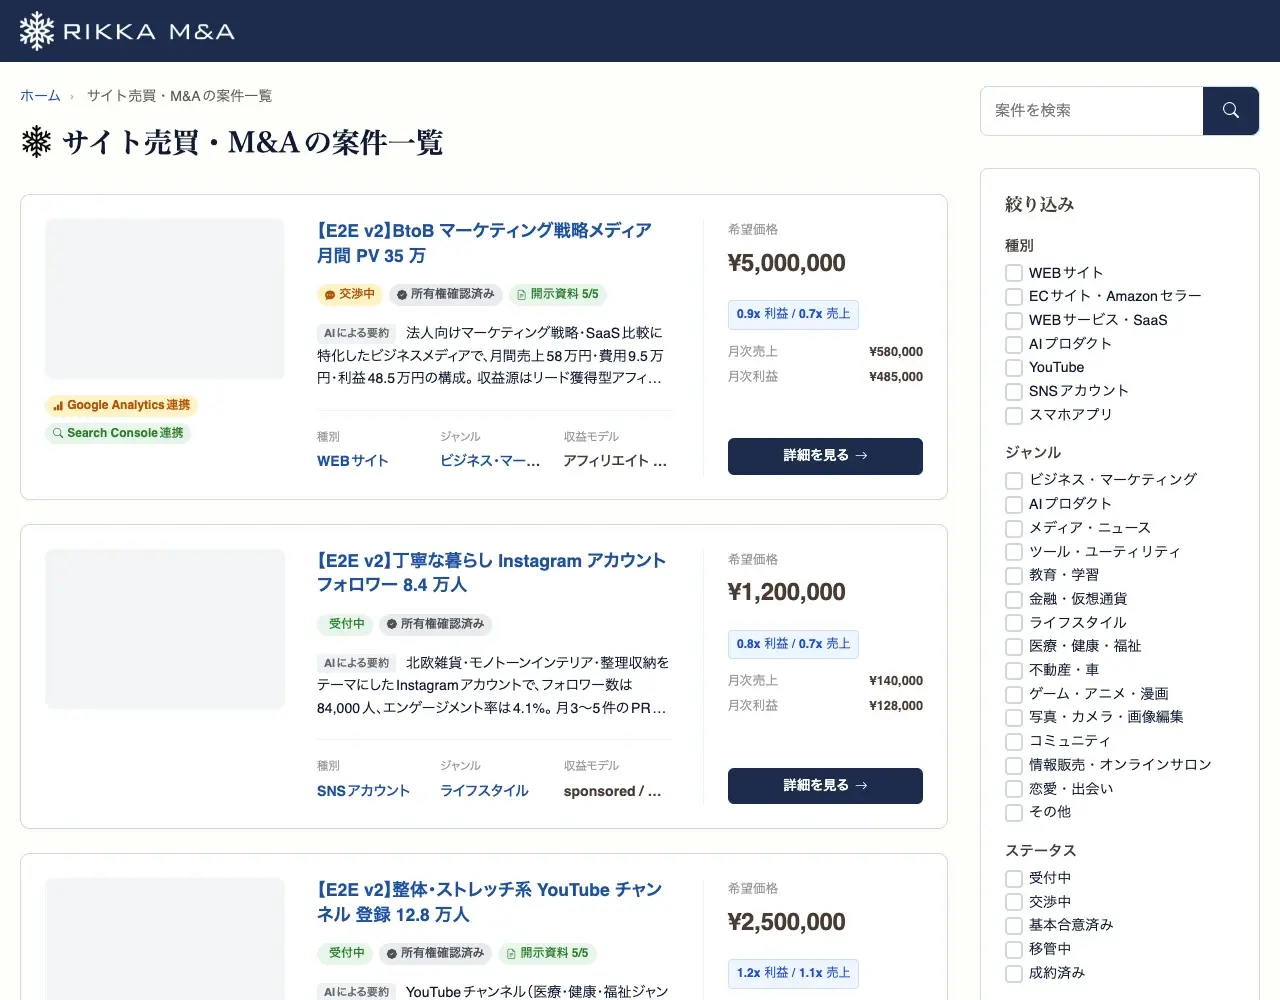Click the ¥128,000 monthly profit value
This screenshot has width=1280, height=1000.
pos(896,706)
